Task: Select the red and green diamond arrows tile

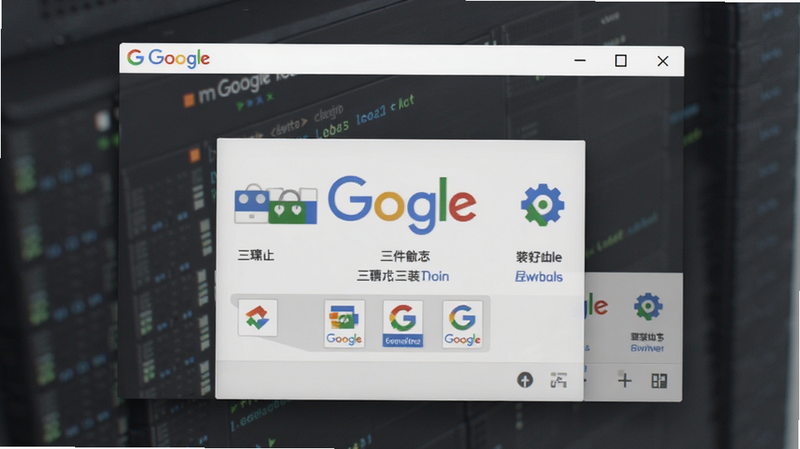Action: pos(258,317)
